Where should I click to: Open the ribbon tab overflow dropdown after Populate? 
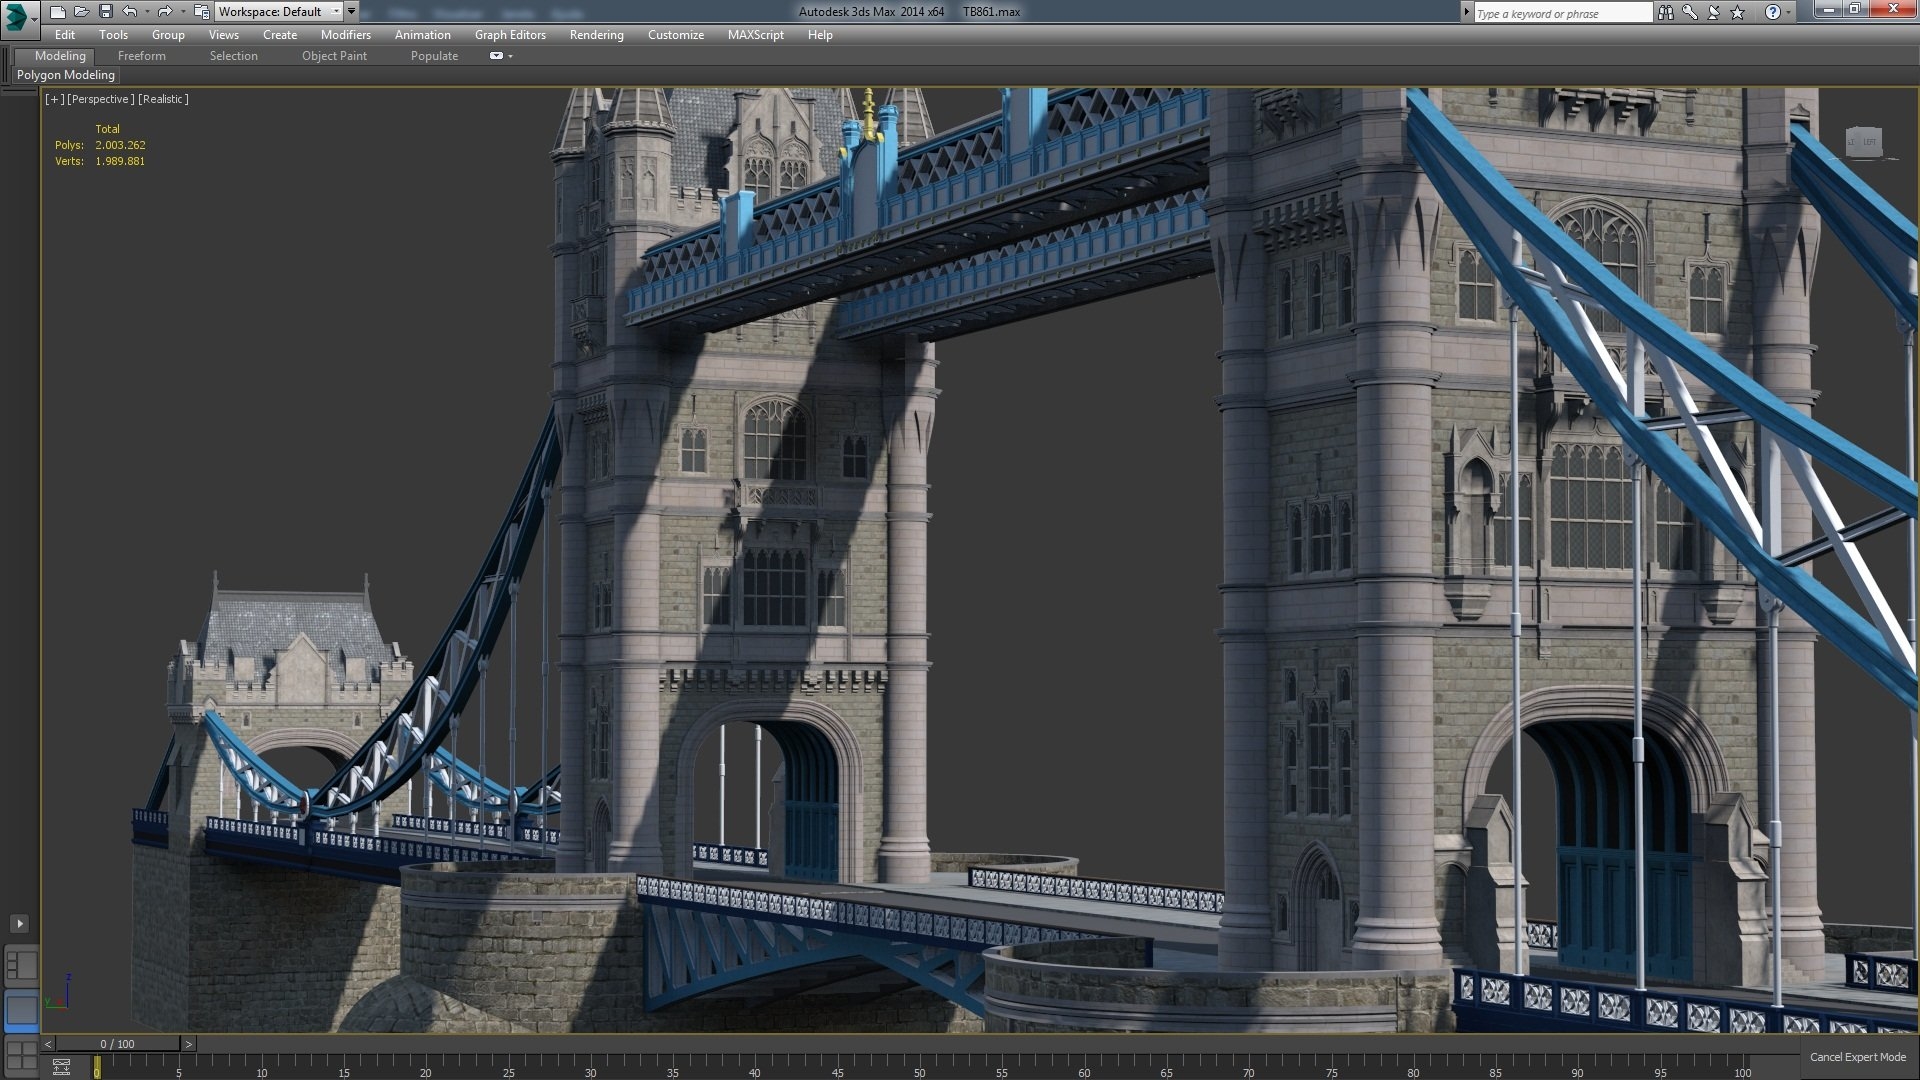(x=498, y=56)
